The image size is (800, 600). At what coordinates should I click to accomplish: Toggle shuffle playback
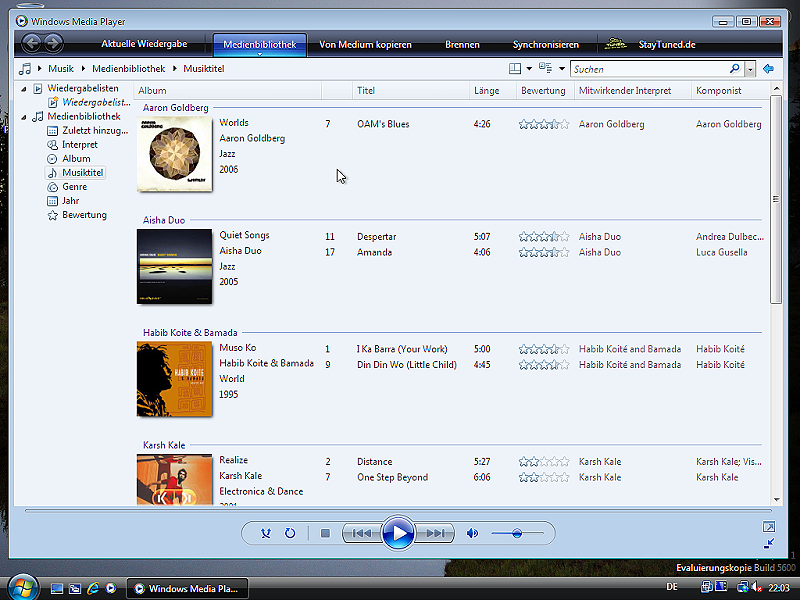[x=266, y=533]
